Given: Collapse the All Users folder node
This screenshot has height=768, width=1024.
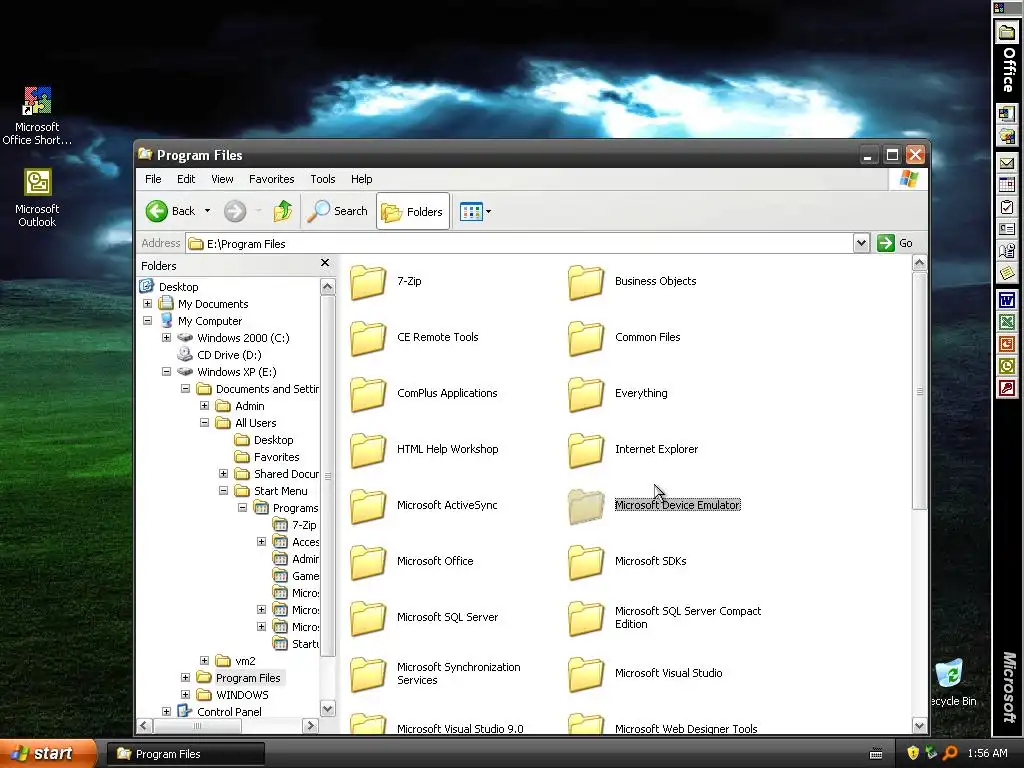Looking at the screenshot, I should coord(204,423).
